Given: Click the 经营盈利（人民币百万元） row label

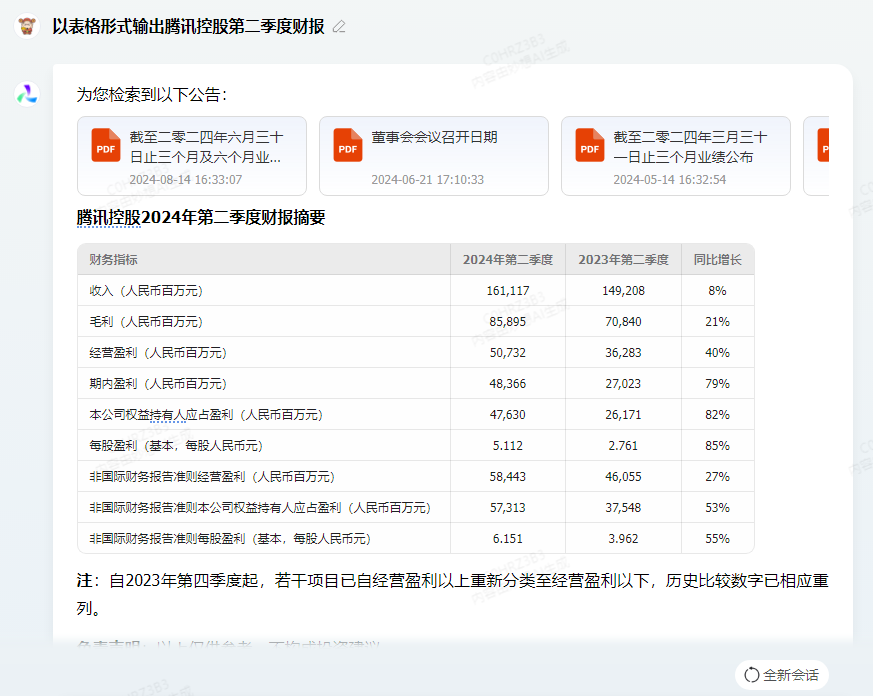Looking at the screenshot, I should coord(158,353).
